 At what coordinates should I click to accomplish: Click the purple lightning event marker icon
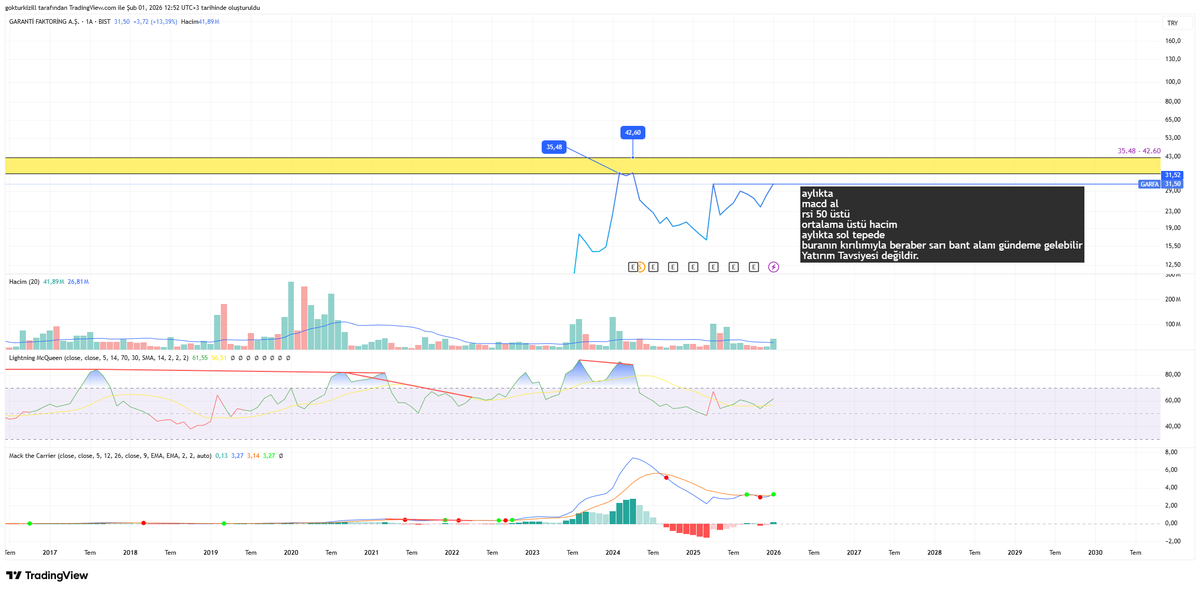coord(774,267)
